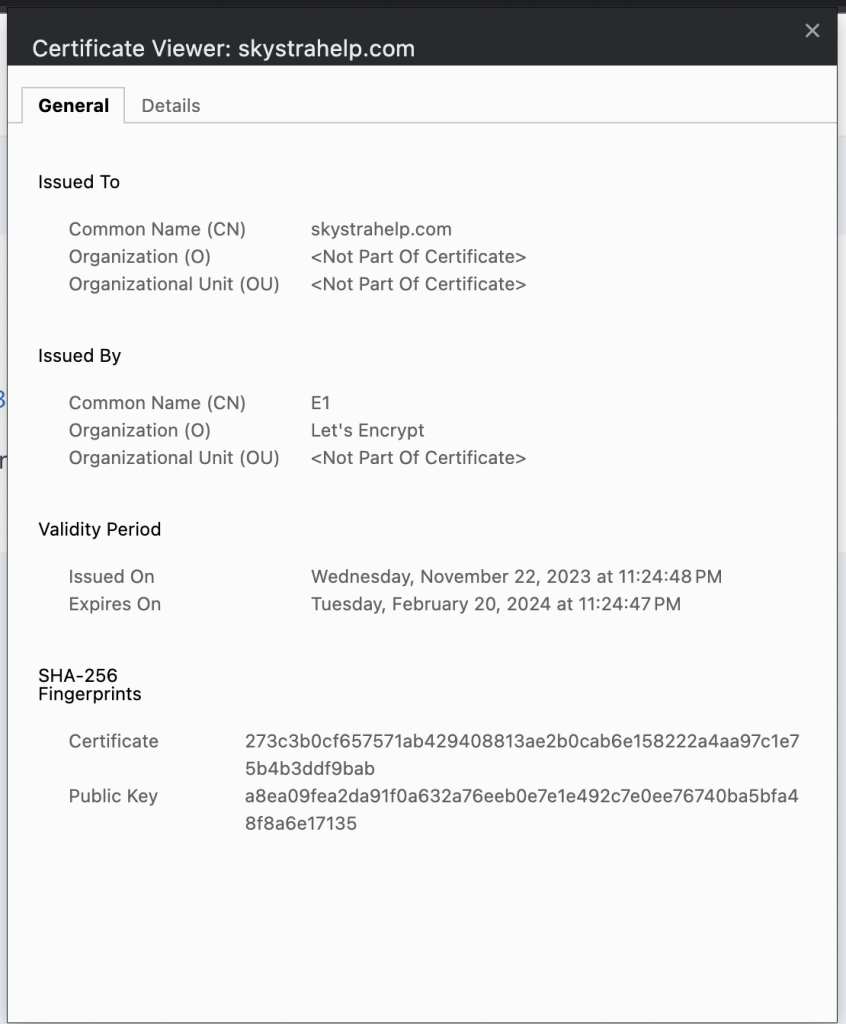Viewport: 846px width, 1024px height.
Task: Click the Organizational Unit value under Issued By
Action: point(418,458)
